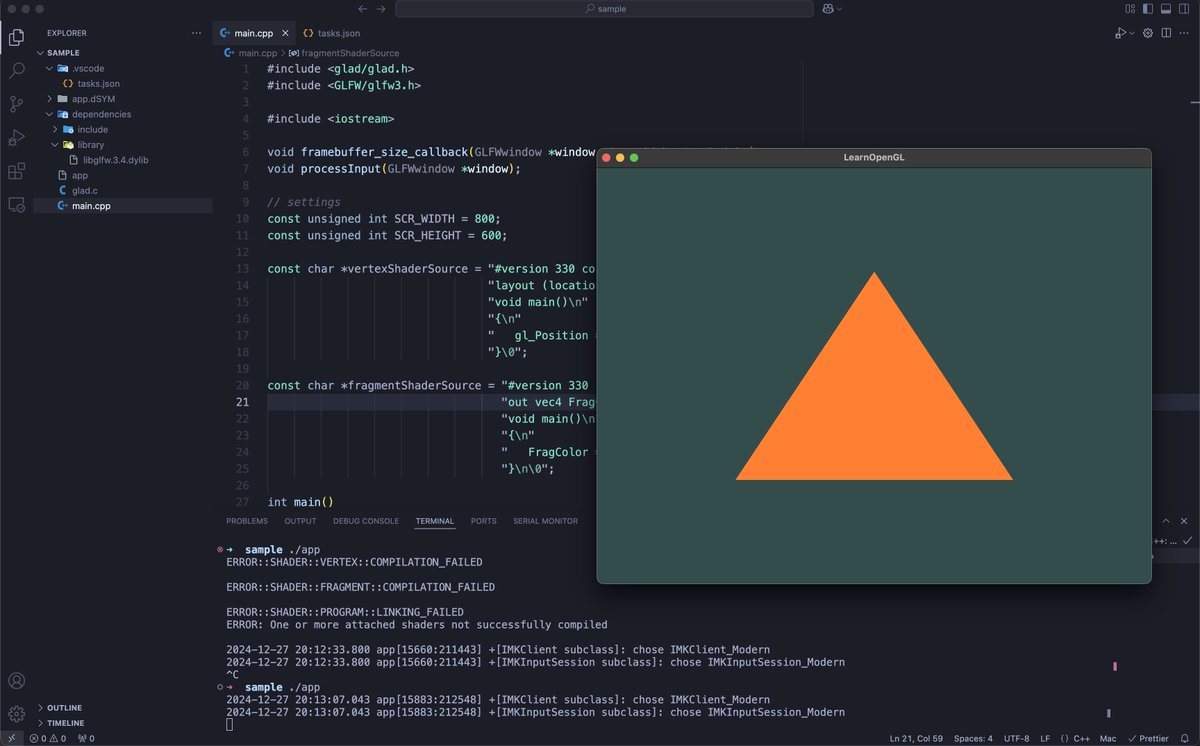Run the C/C++ file with debug button
Viewport: 1200px width, 746px height.
(1121, 33)
